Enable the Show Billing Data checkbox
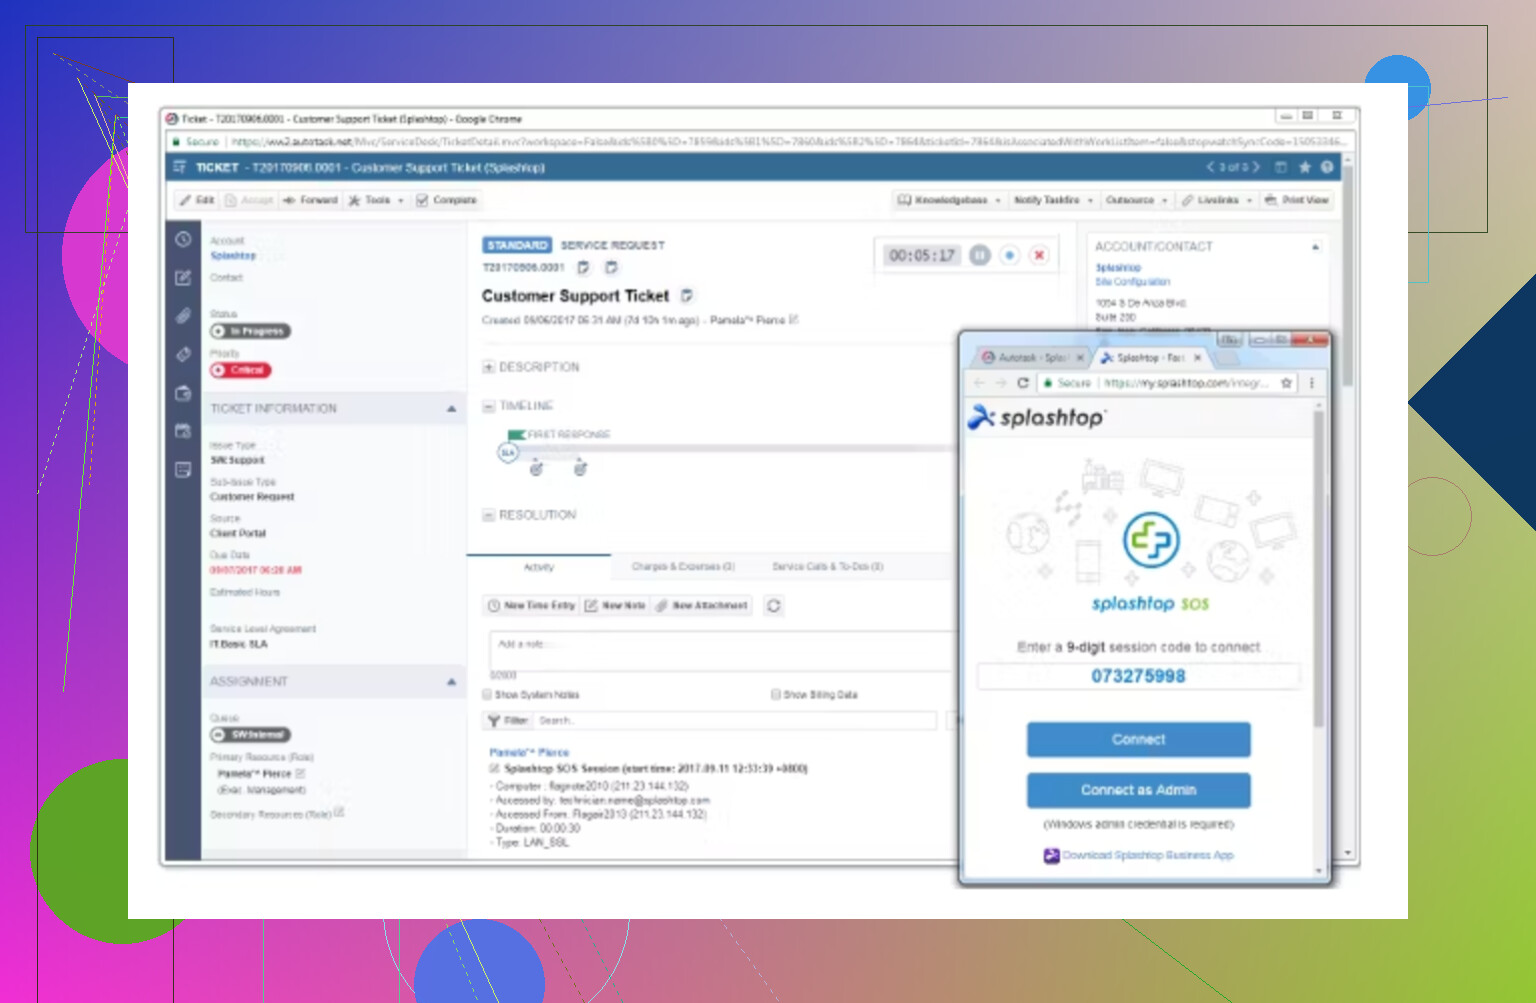 (x=775, y=694)
